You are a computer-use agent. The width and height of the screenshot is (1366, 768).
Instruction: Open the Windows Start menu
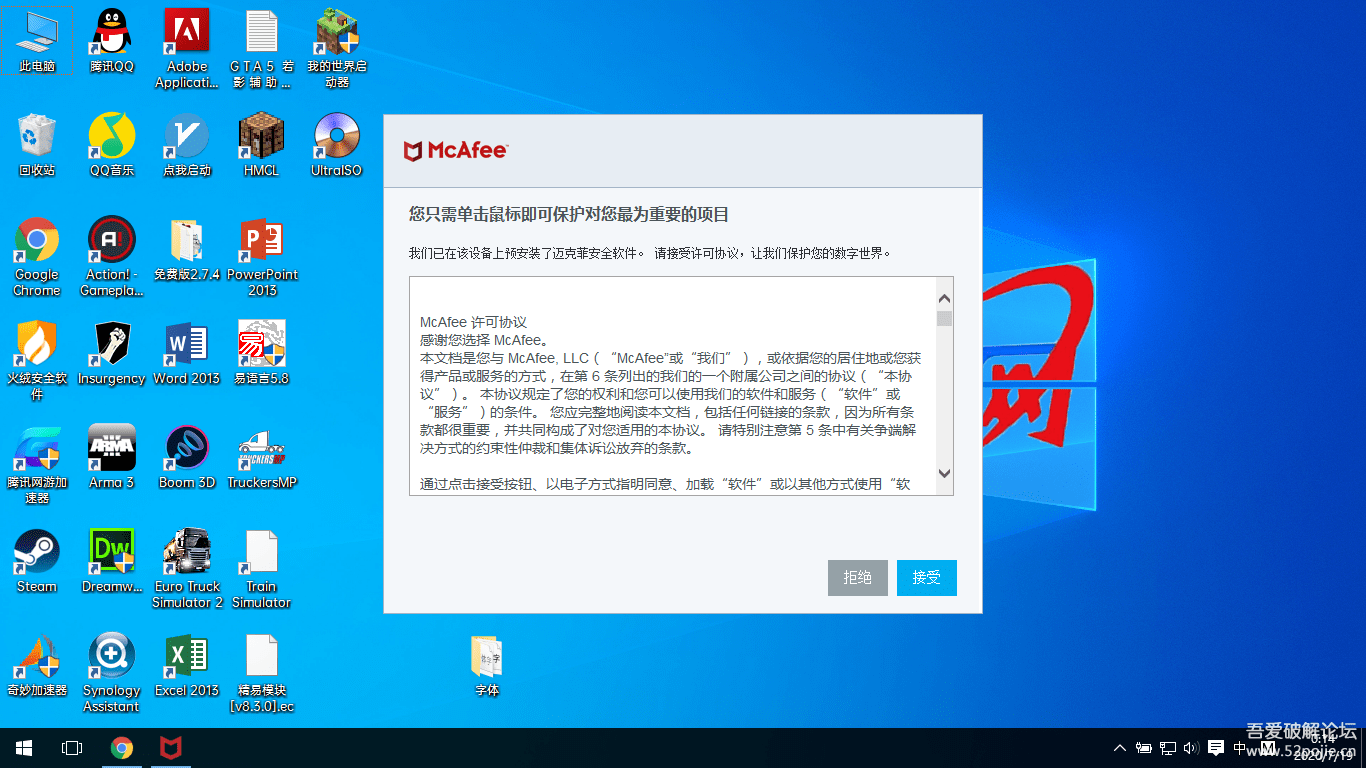tap(24, 748)
